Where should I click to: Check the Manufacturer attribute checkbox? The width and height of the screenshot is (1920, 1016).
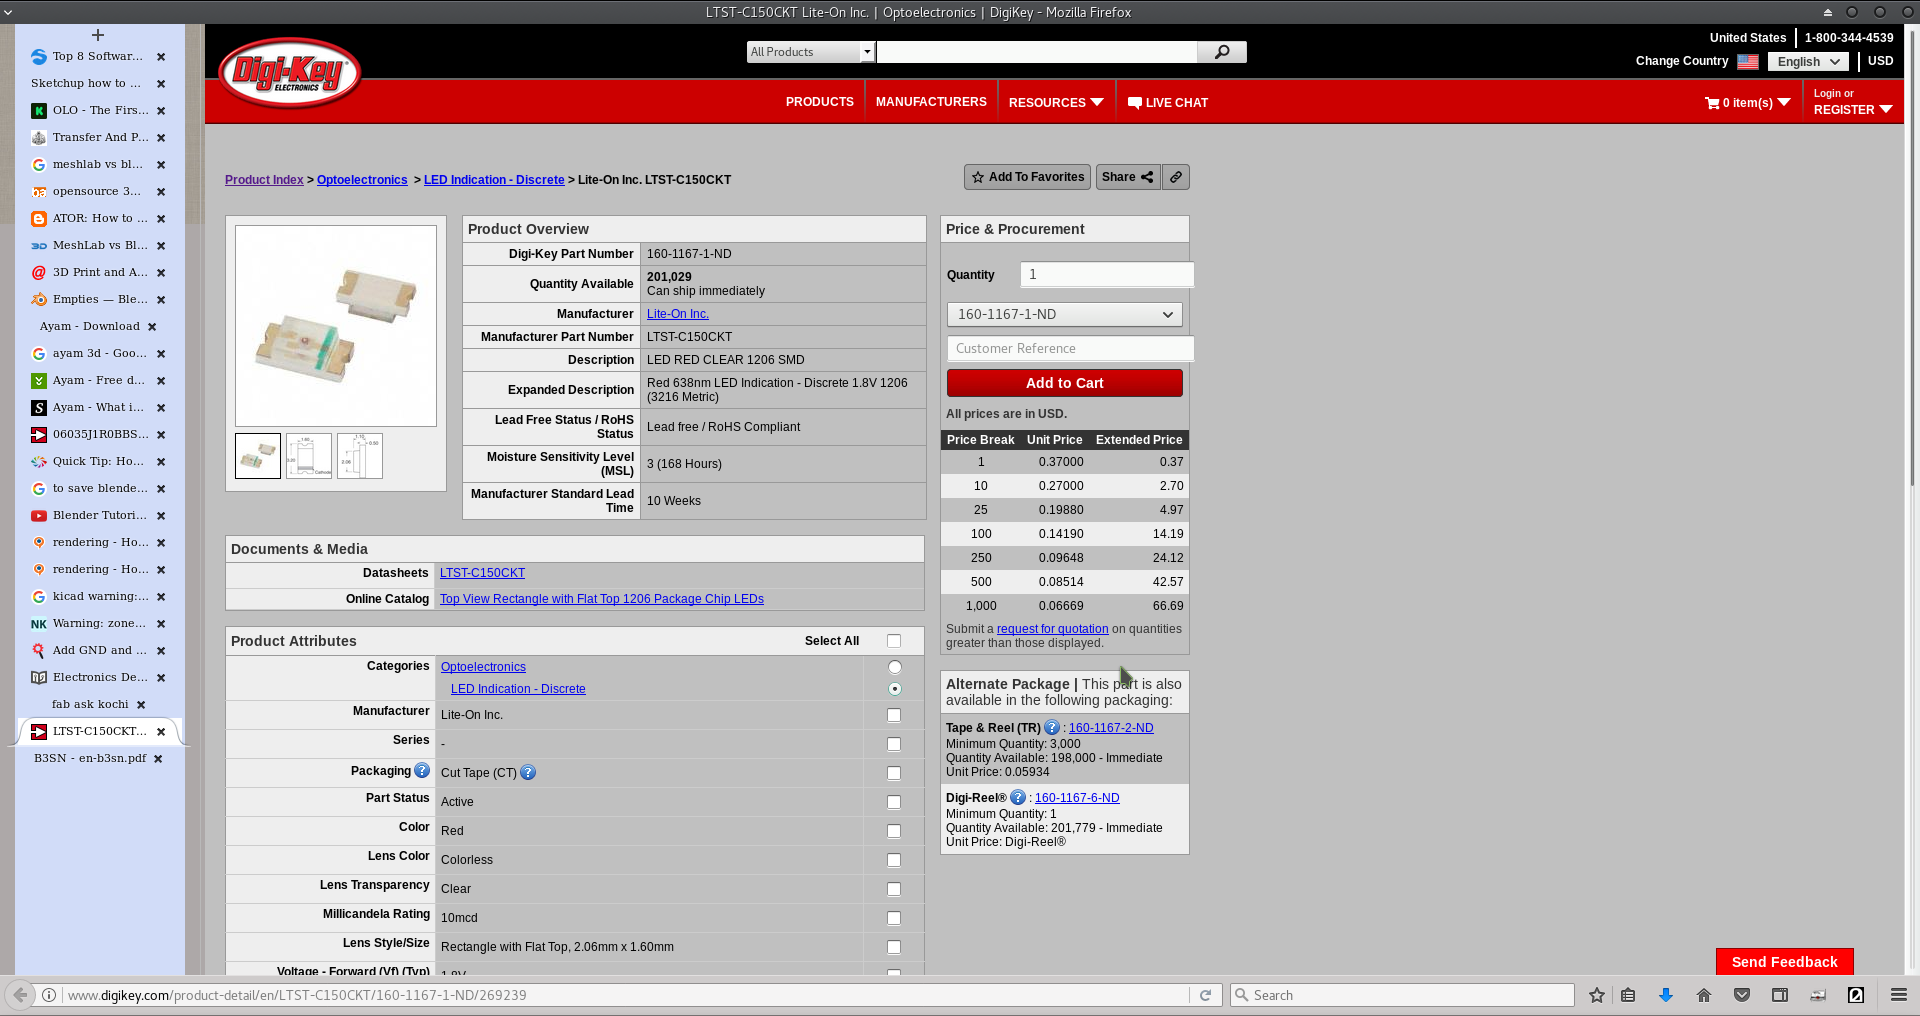tap(894, 715)
